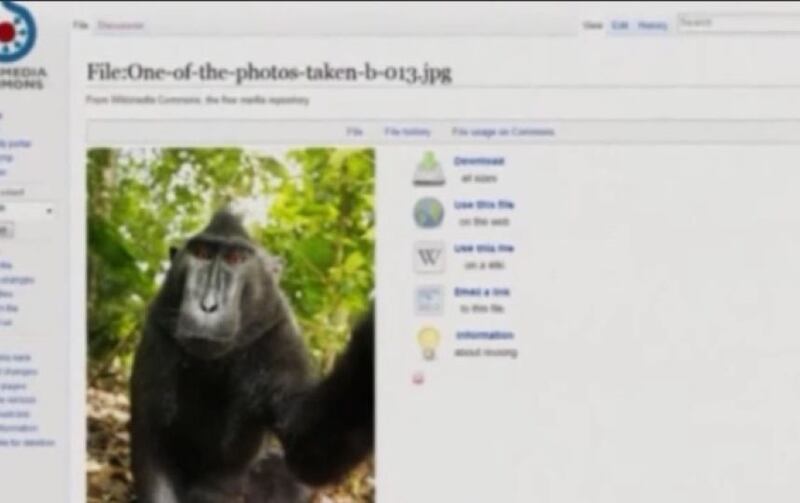Click the page title File:One-of-the-photos-taken-b-013.jpg
This screenshot has width=800, height=503.
[269, 72]
